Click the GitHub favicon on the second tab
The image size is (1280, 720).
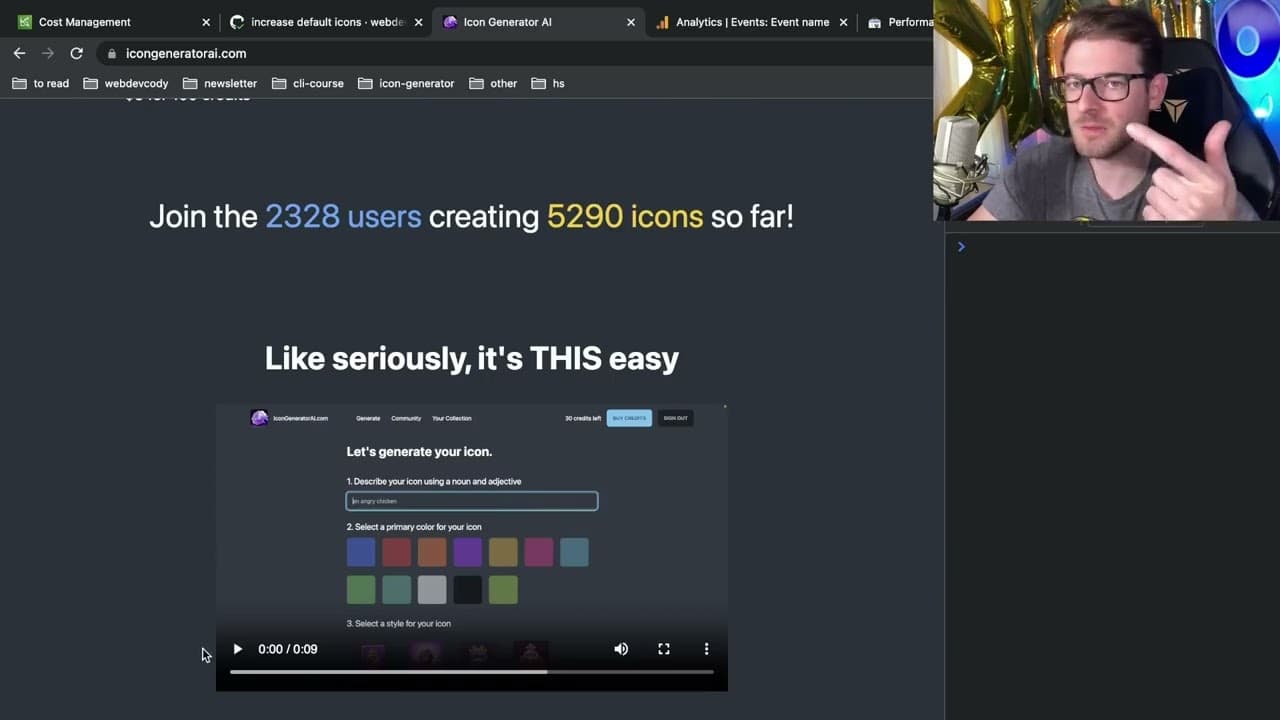[x=237, y=22]
